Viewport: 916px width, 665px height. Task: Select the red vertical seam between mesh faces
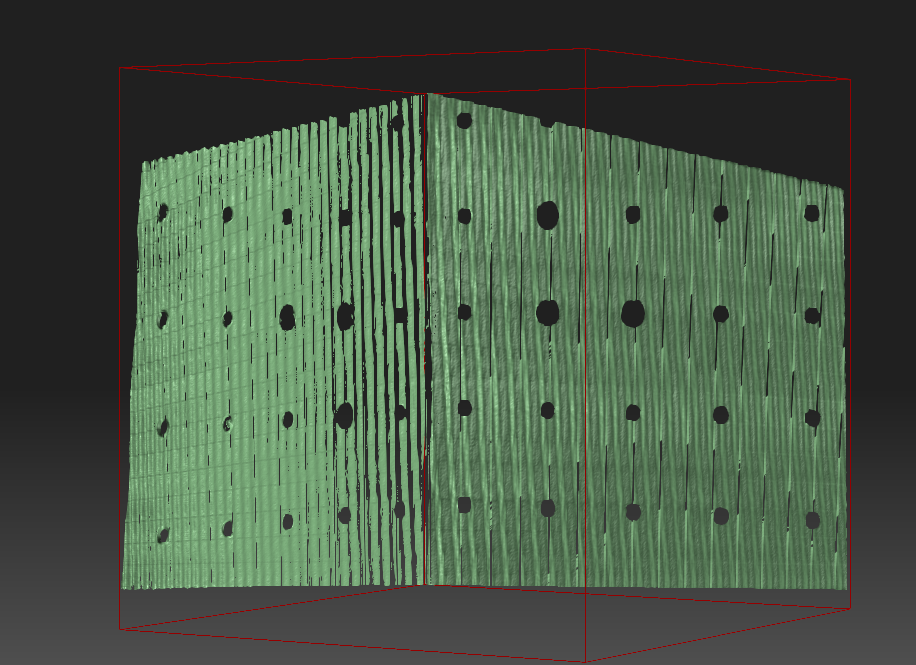[x=427, y=350]
